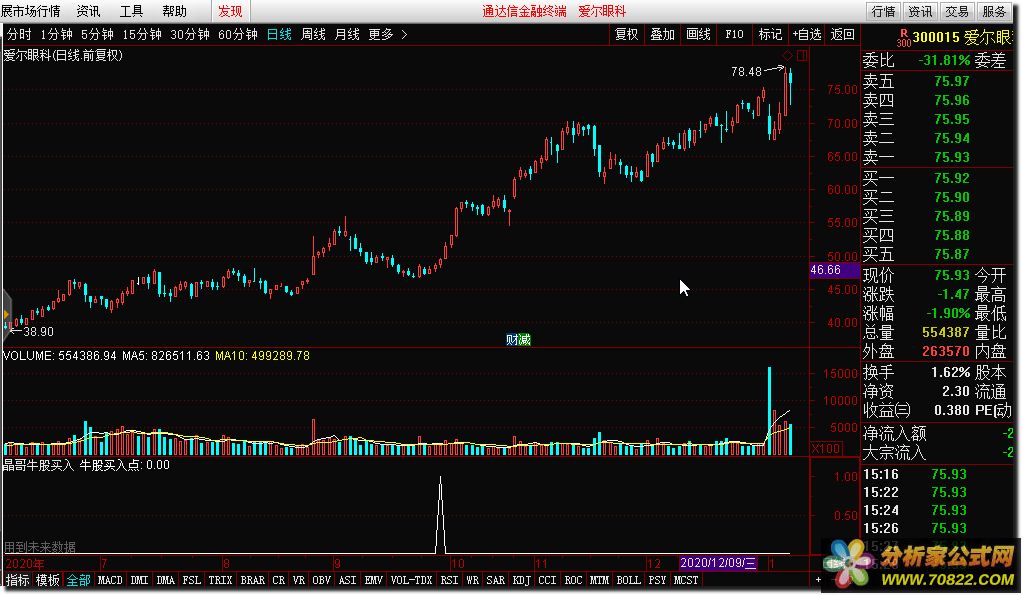
Task: Click the 买五 price 75.87
Action: click(951, 254)
